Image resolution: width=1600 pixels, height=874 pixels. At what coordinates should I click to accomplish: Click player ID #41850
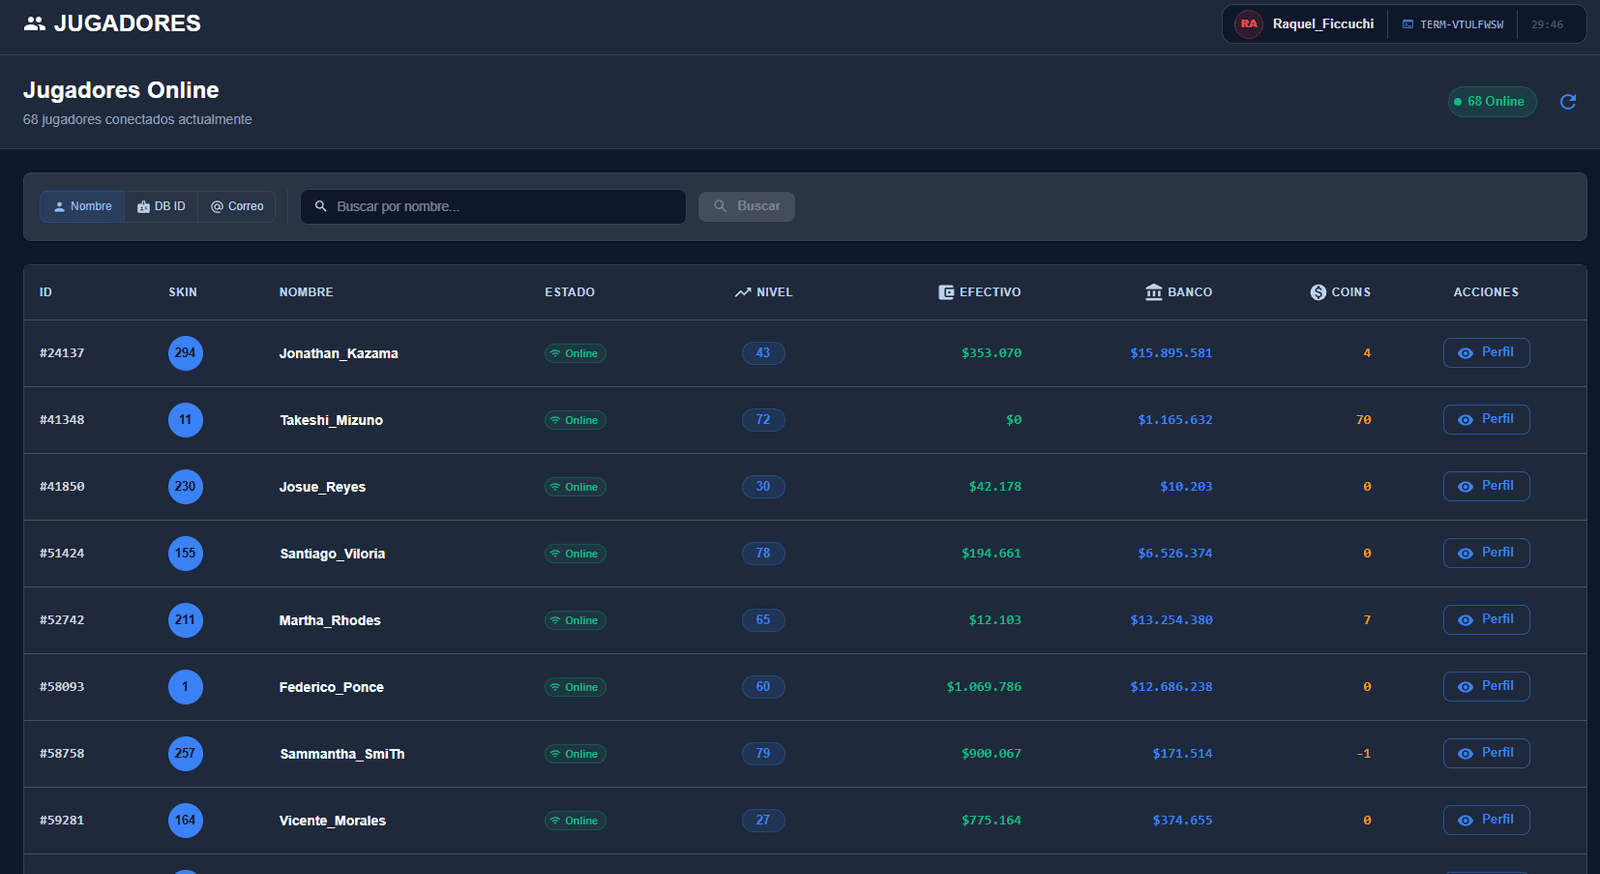coord(62,487)
